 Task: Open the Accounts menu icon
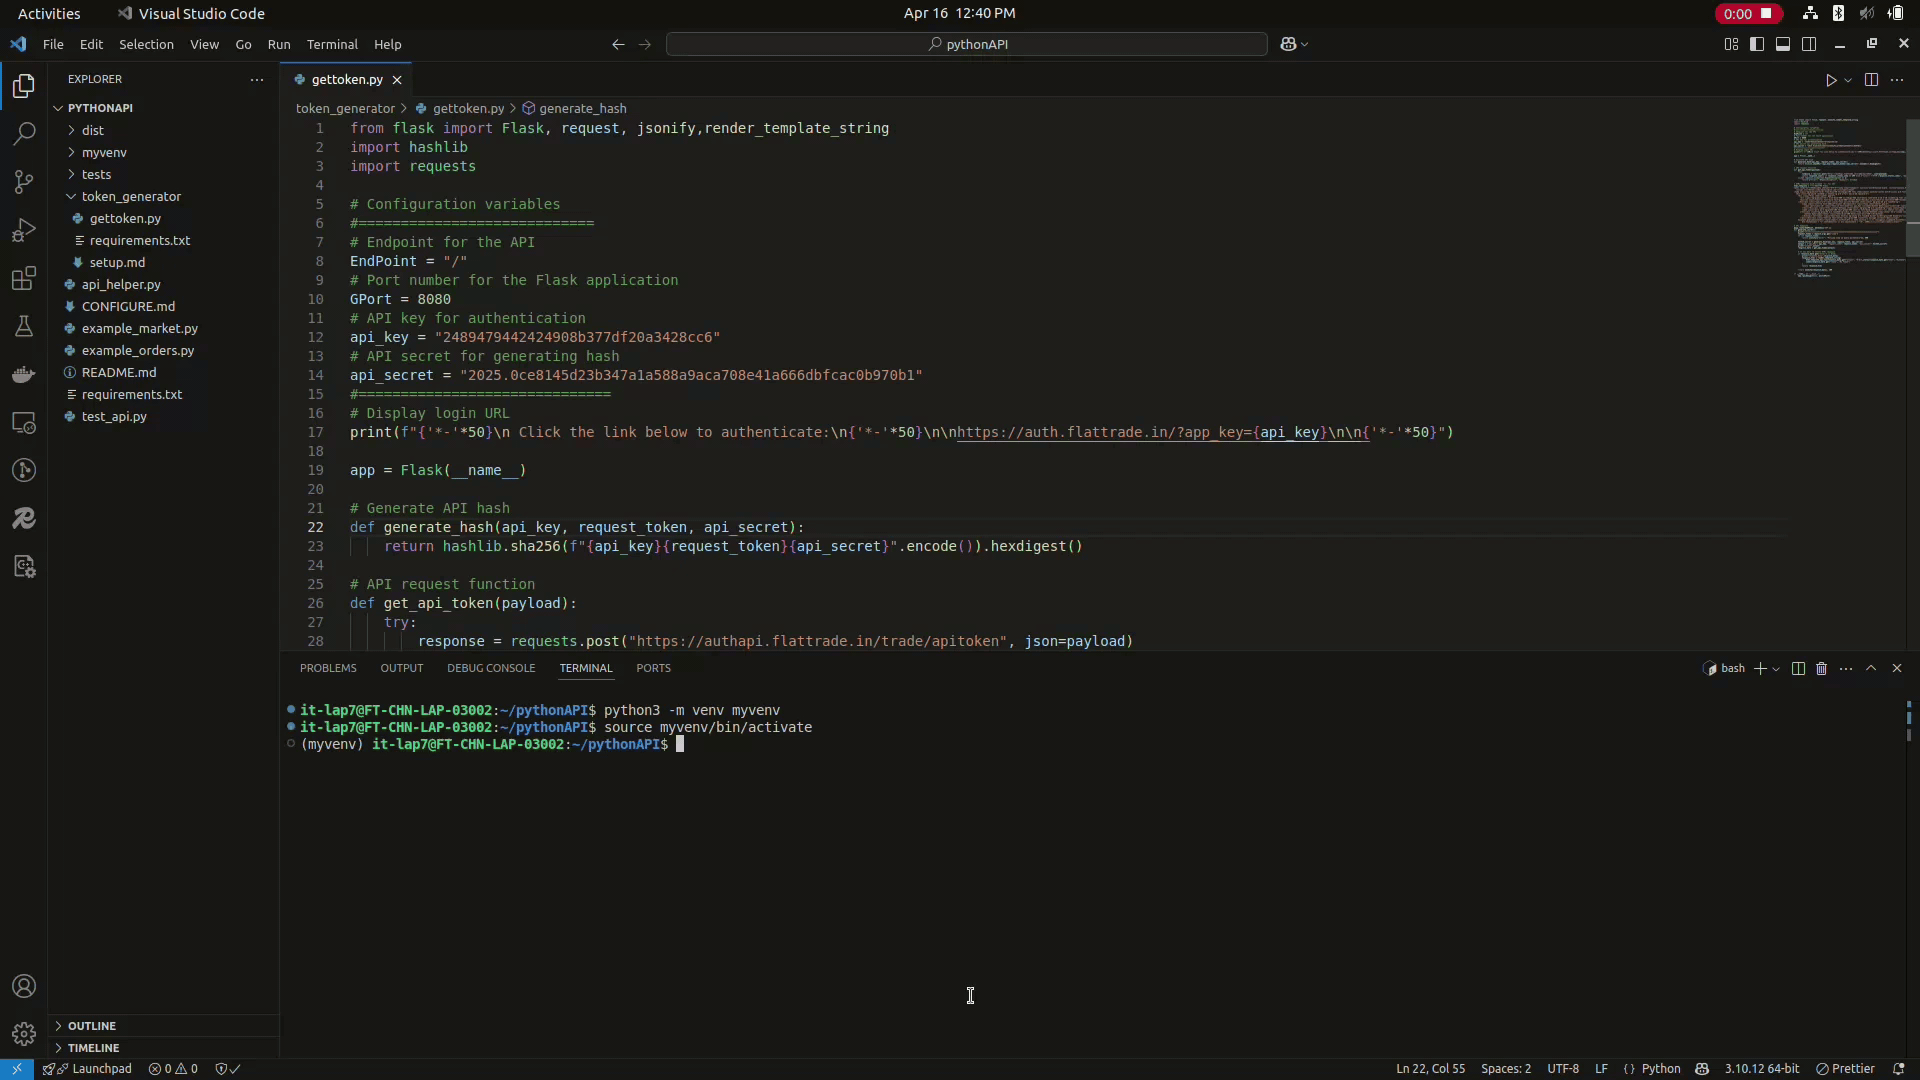click(x=24, y=987)
